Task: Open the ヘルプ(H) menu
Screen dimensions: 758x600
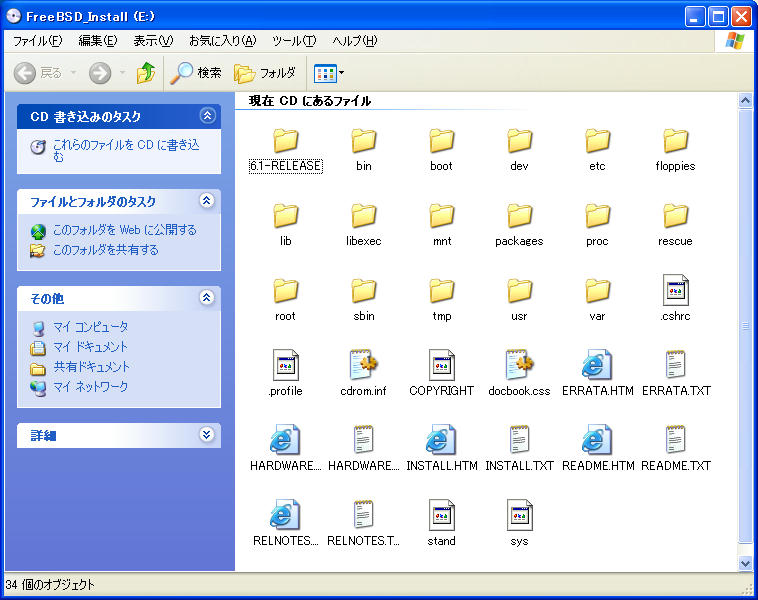Action: 354,41
